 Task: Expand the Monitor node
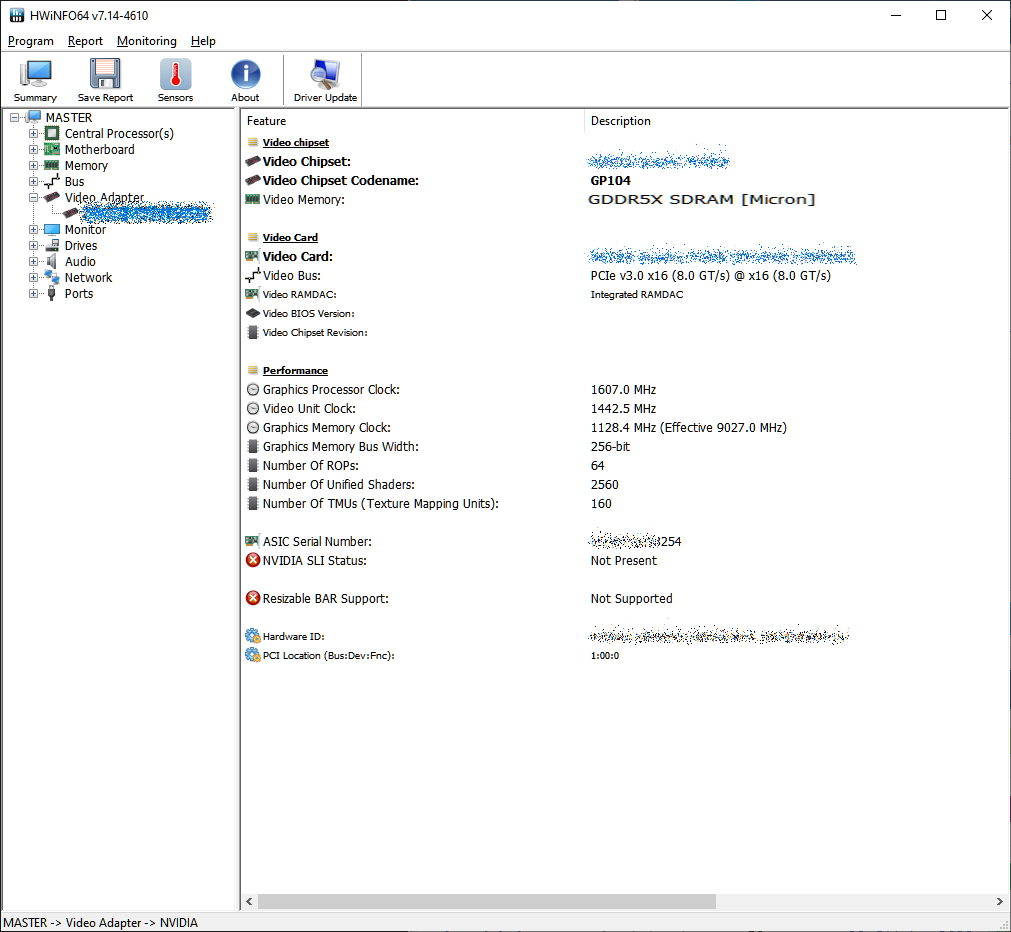pos(34,230)
